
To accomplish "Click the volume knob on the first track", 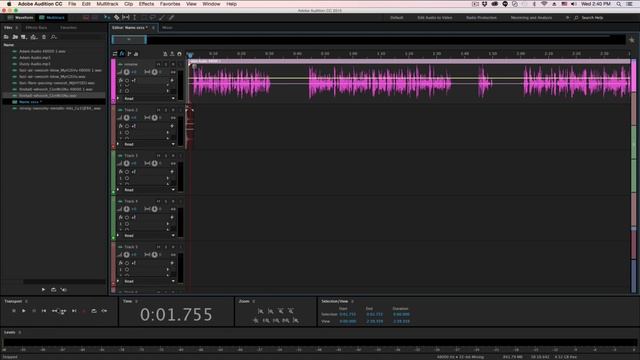I will pos(127,72).
